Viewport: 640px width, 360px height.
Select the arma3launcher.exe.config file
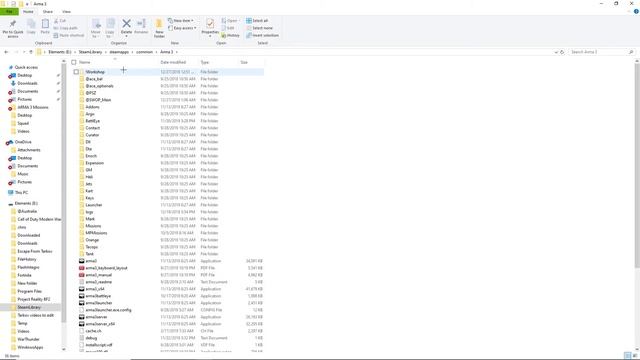pos(108,310)
